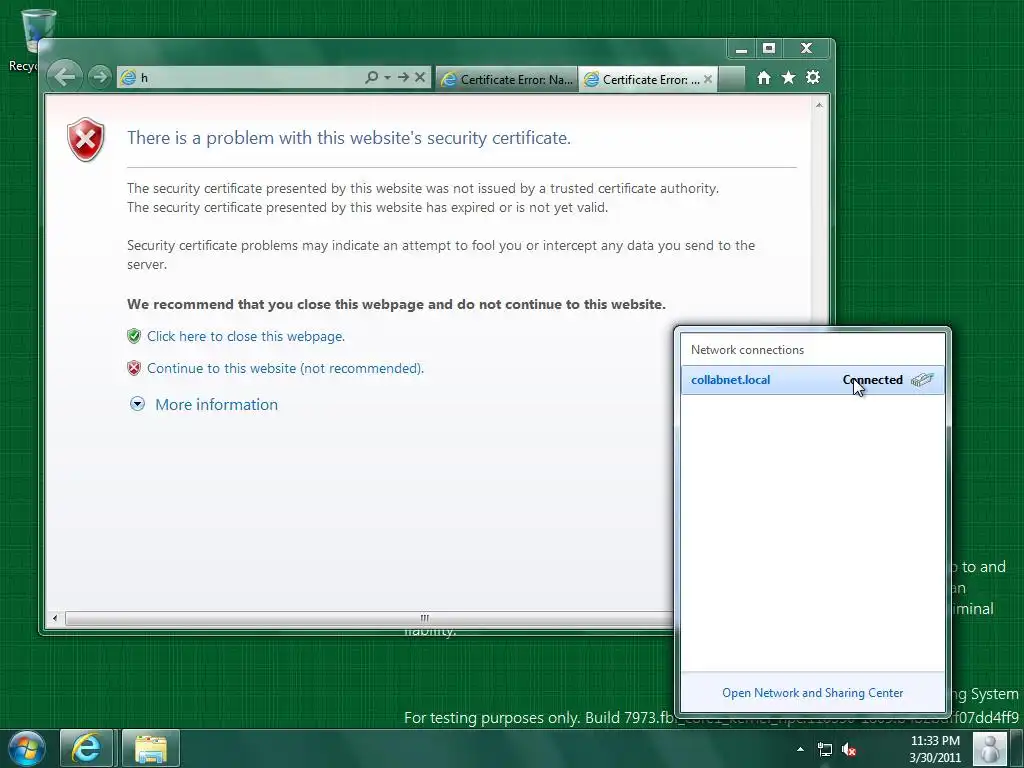Continue to this website (not recommended) link
1024x768 pixels.
point(285,368)
